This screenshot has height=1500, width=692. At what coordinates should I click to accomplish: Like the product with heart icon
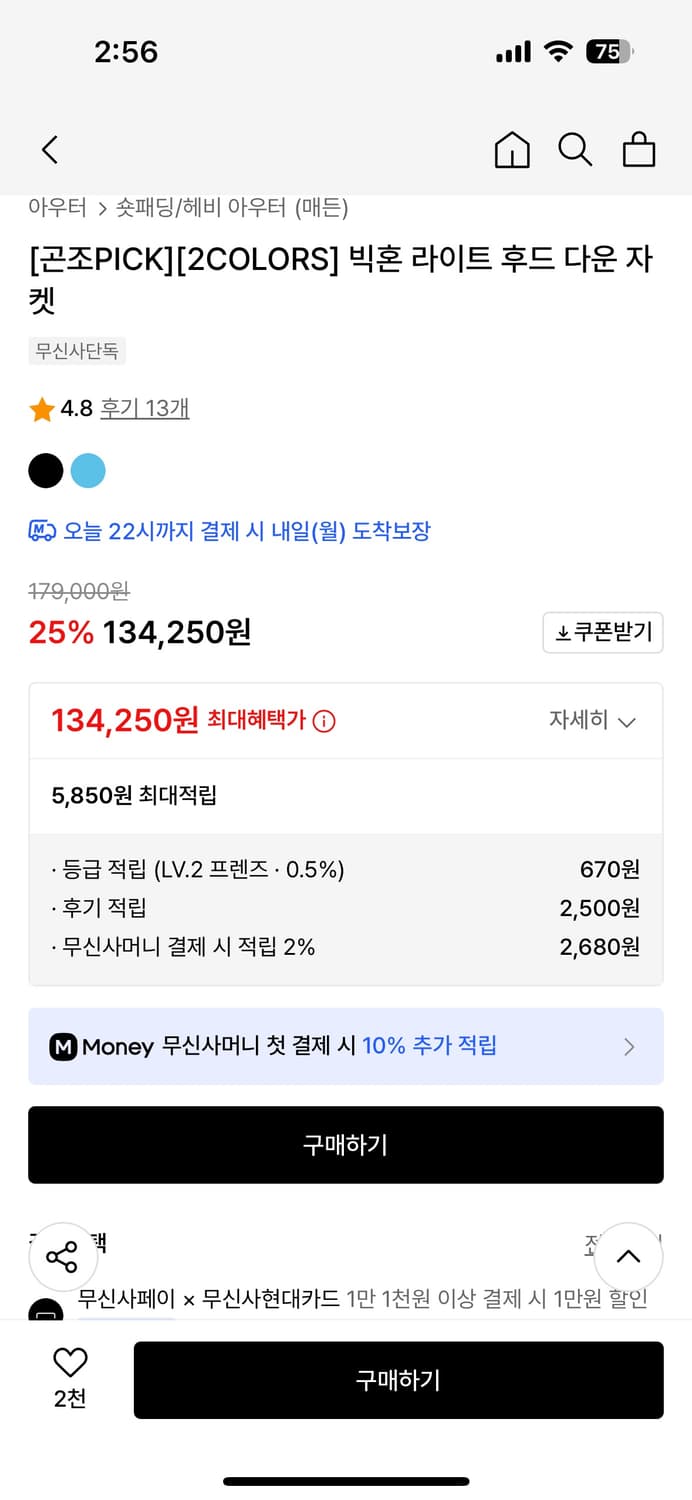tap(70, 1362)
